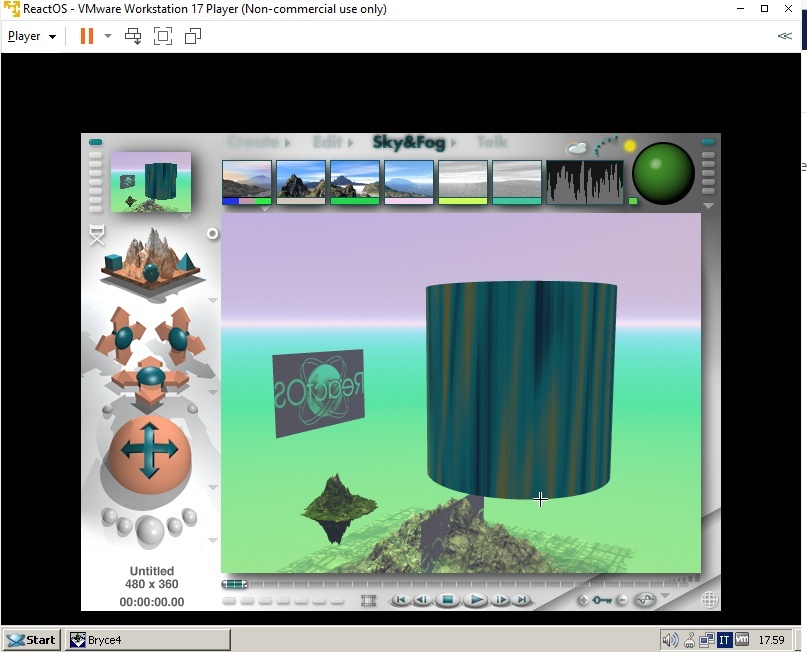This screenshot has width=807, height=652.
Task: Click the timeline scrubber handle
Action: [x=235, y=584]
